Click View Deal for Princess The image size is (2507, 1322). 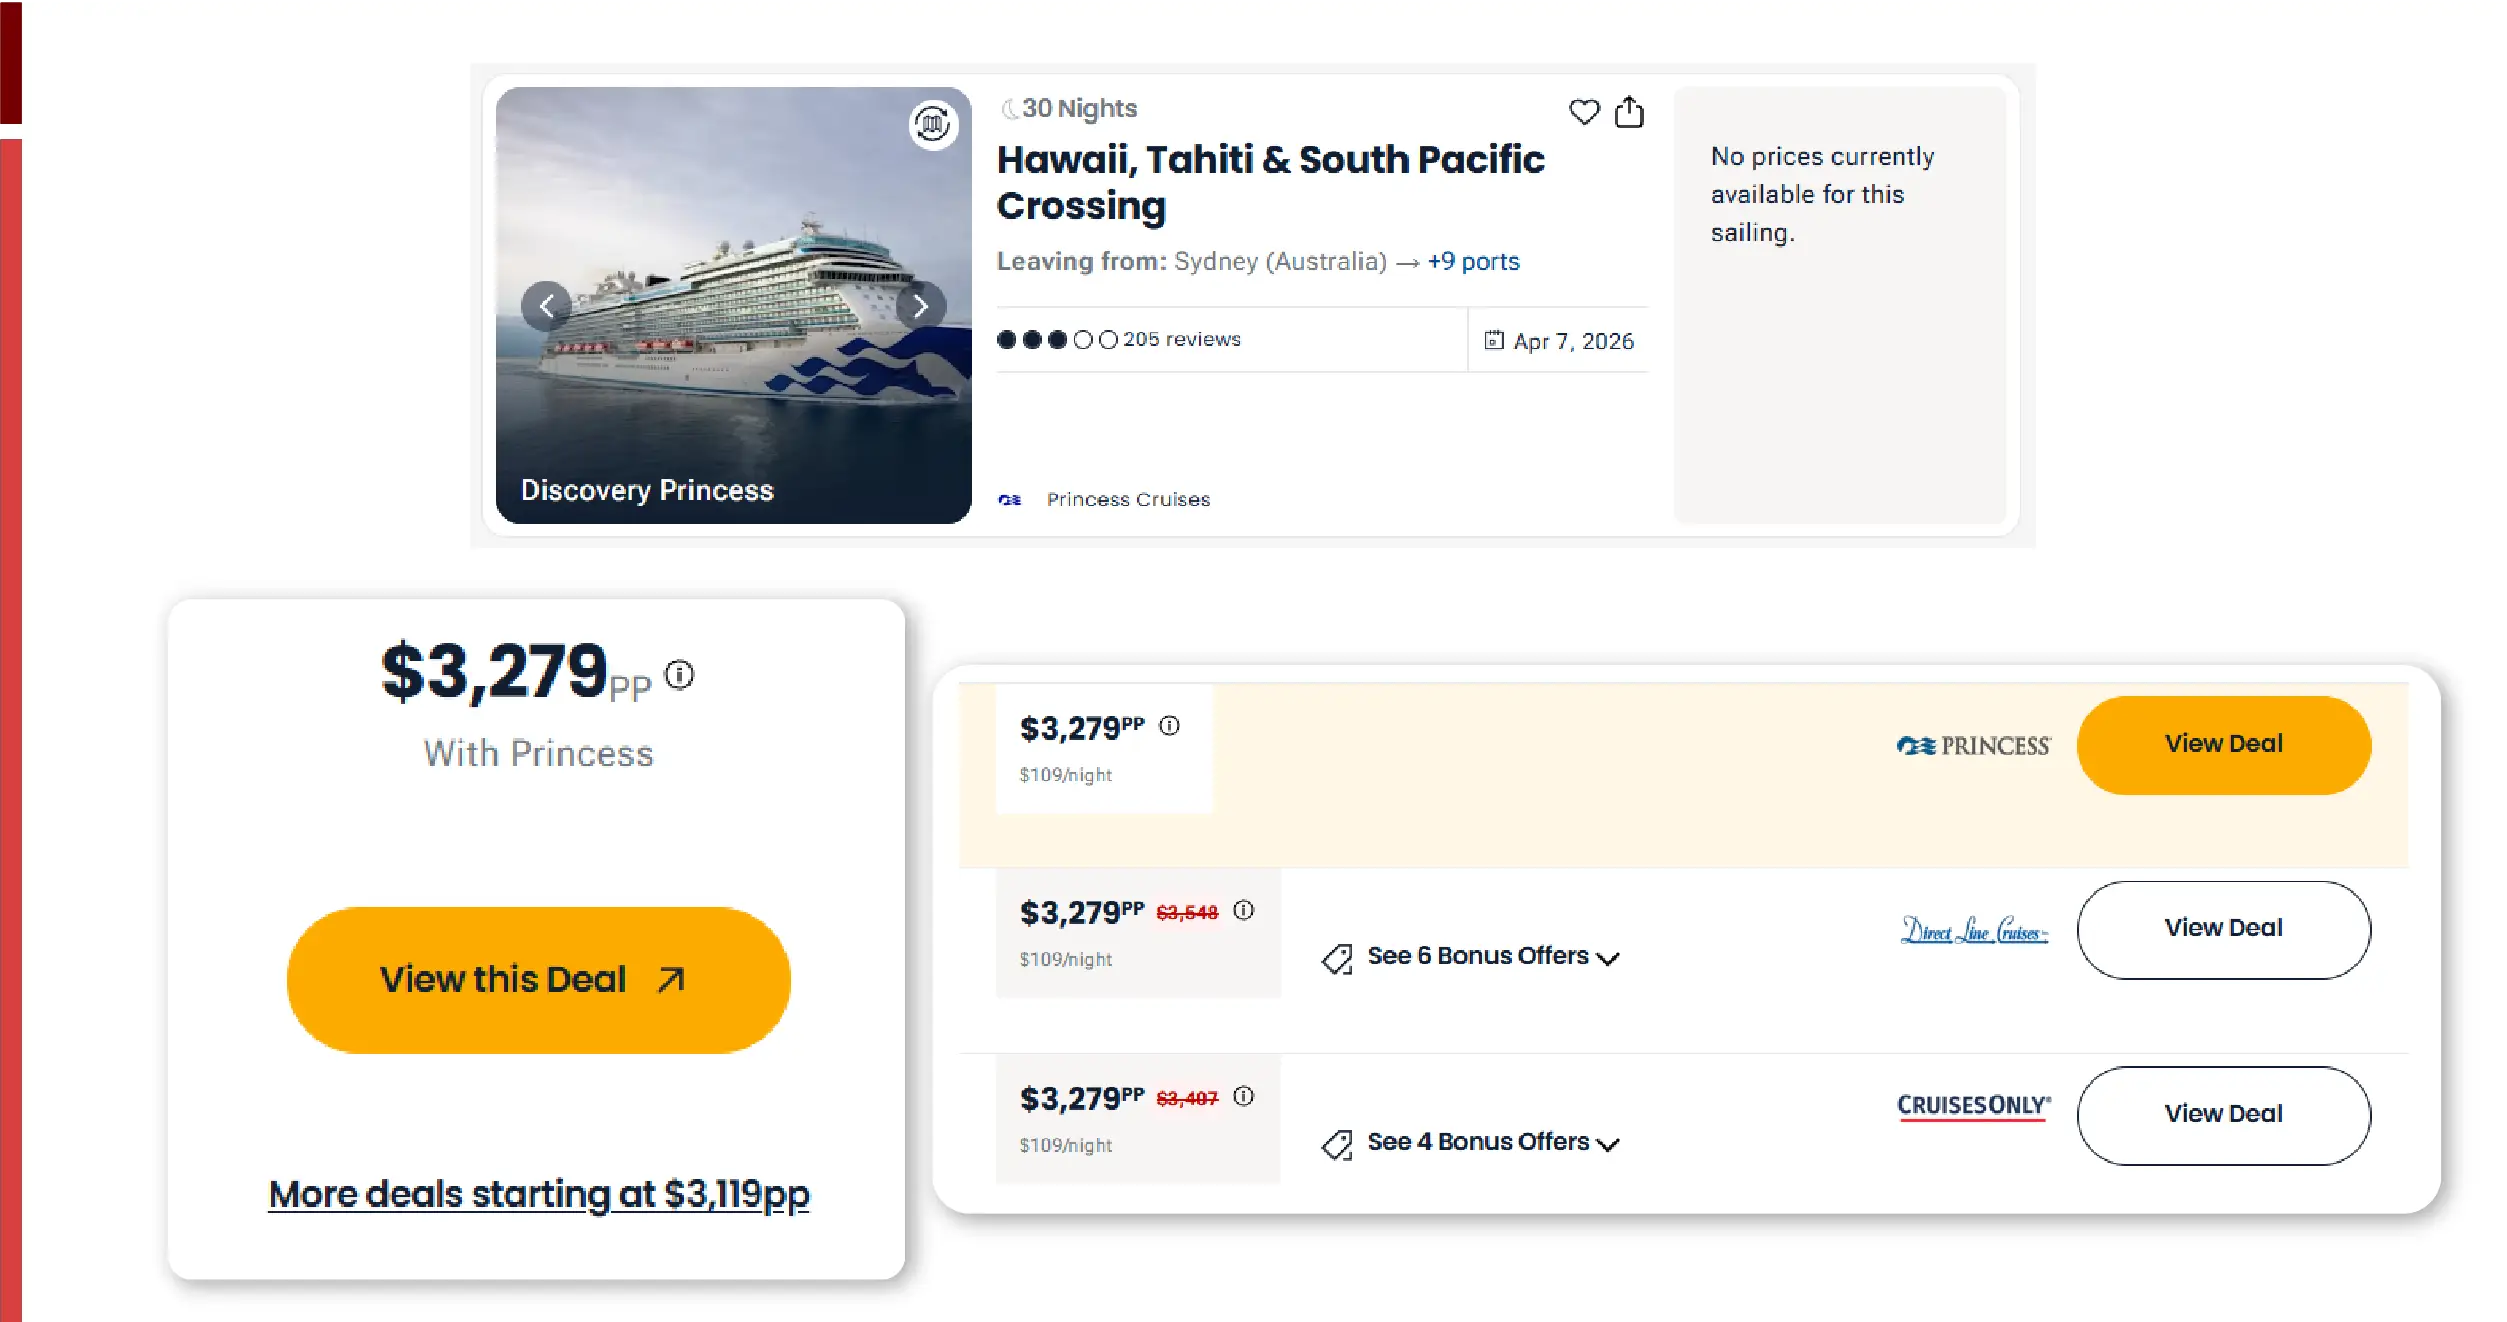2223,745
